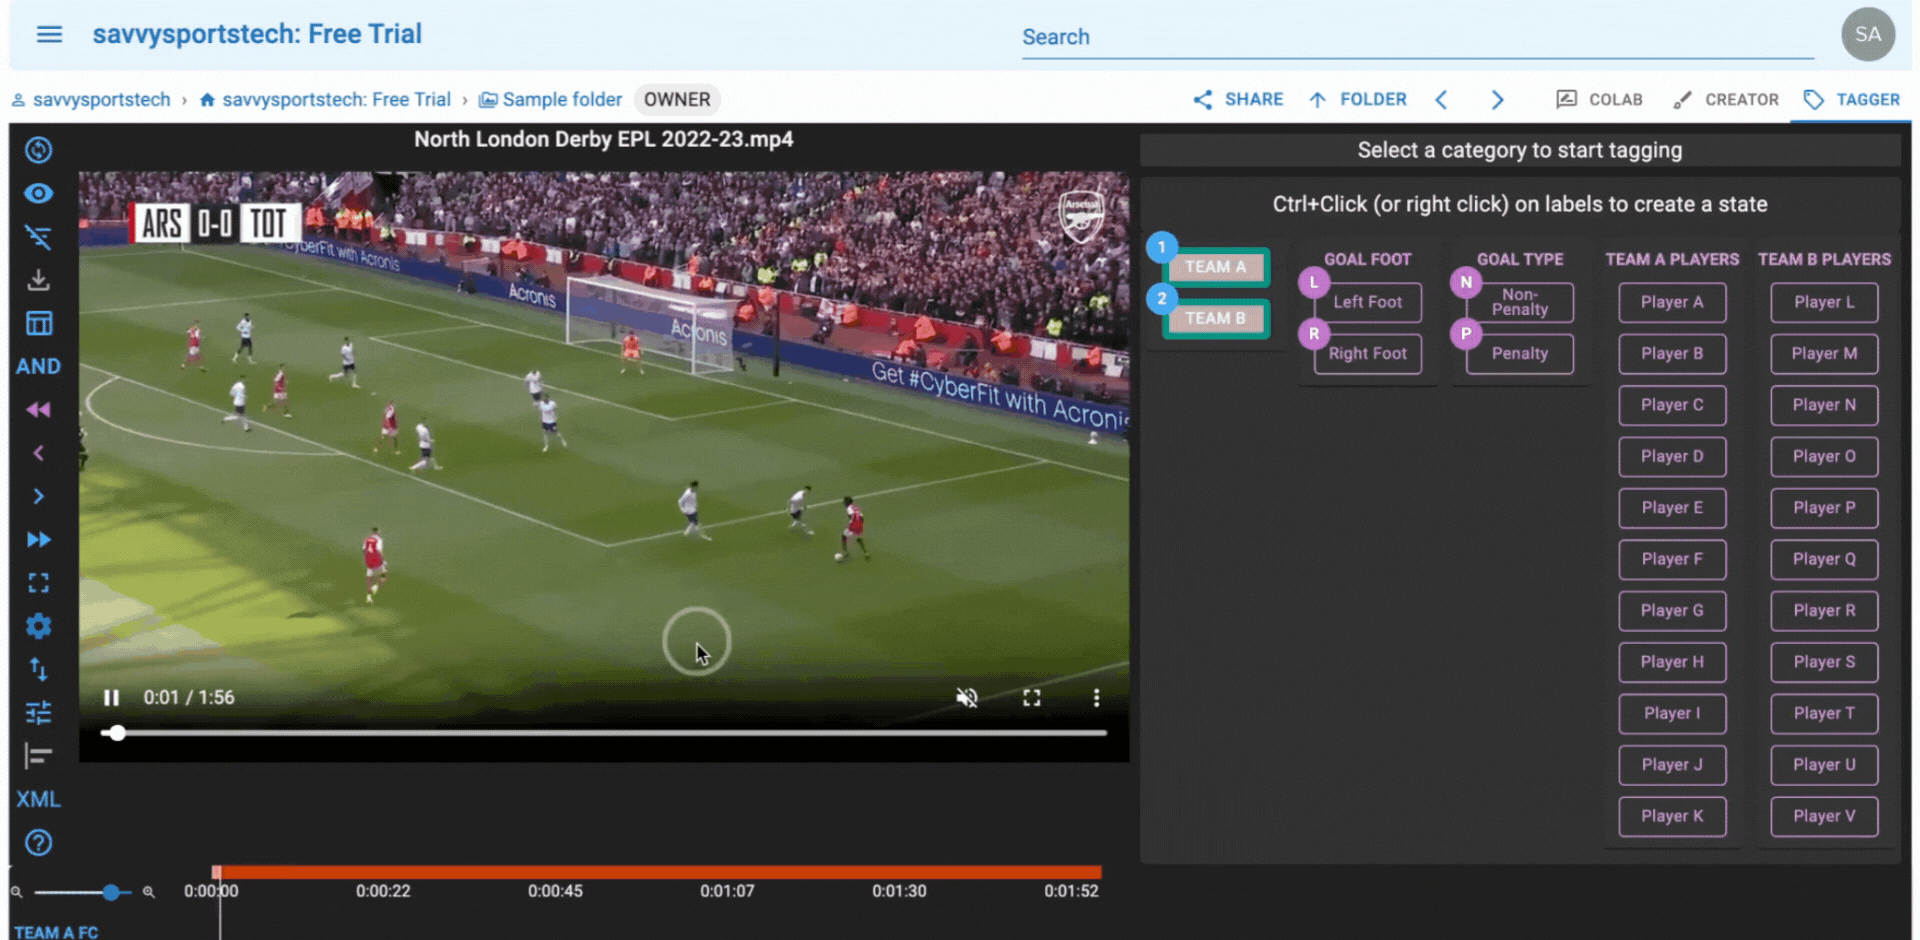This screenshot has width=1920, height=940.
Task: Open the settings gear icon
Action: tap(38, 626)
